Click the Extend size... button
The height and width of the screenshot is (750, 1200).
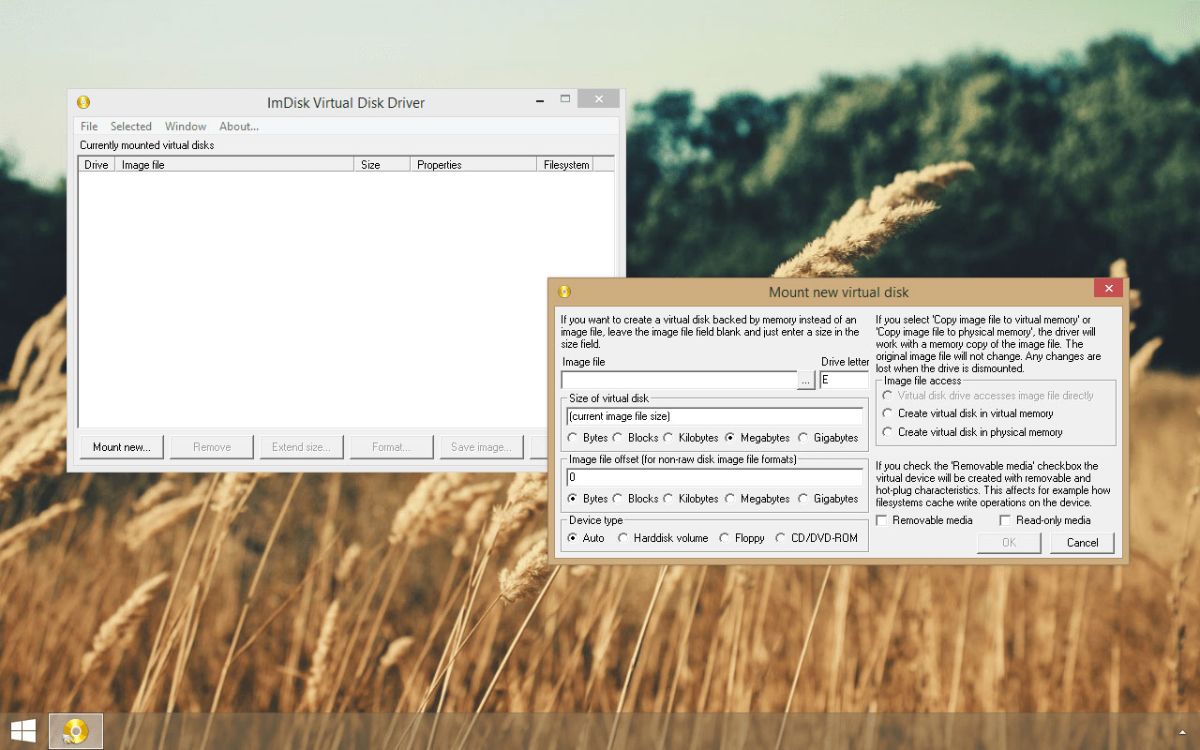302,447
